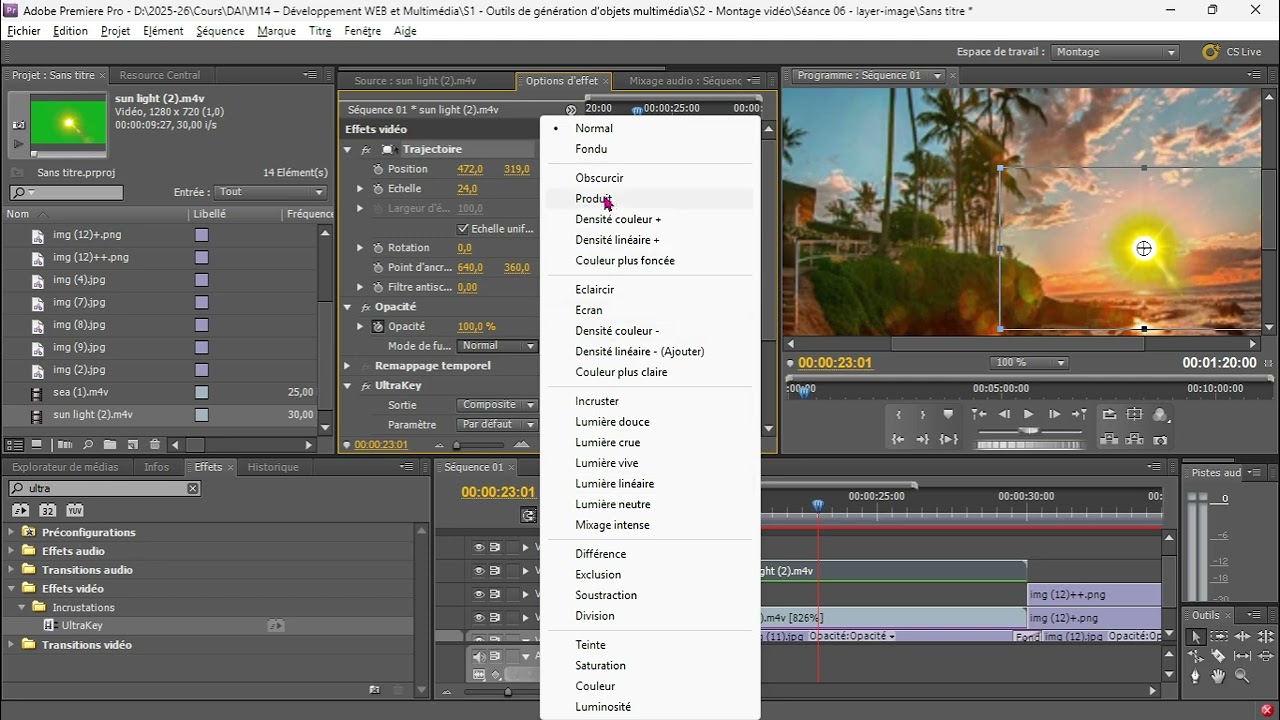The image size is (1280, 720).
Task: Toggle snapping in the timeline
Action: [x=528, y=516]
